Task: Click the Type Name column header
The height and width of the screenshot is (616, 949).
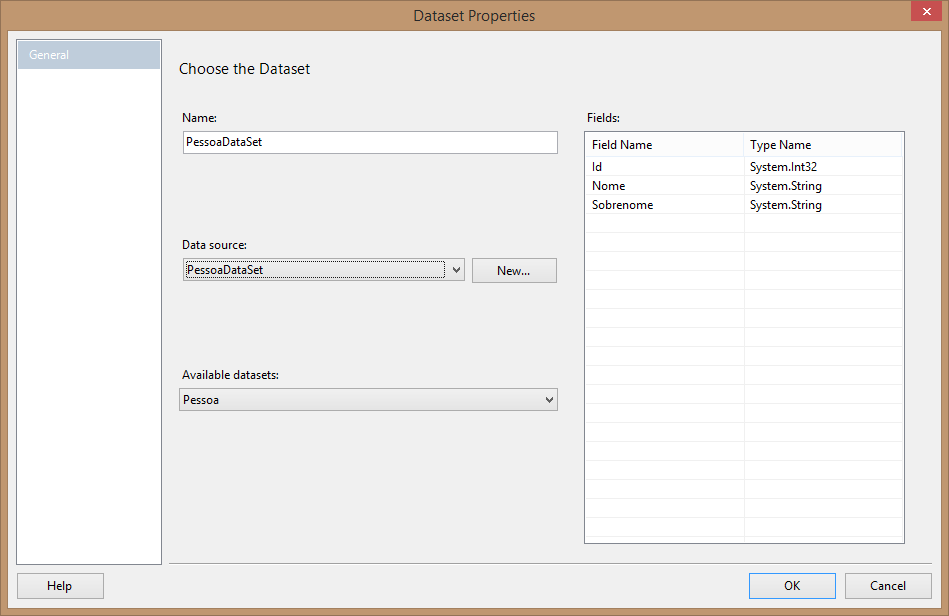Action: (x=822, y=145)
